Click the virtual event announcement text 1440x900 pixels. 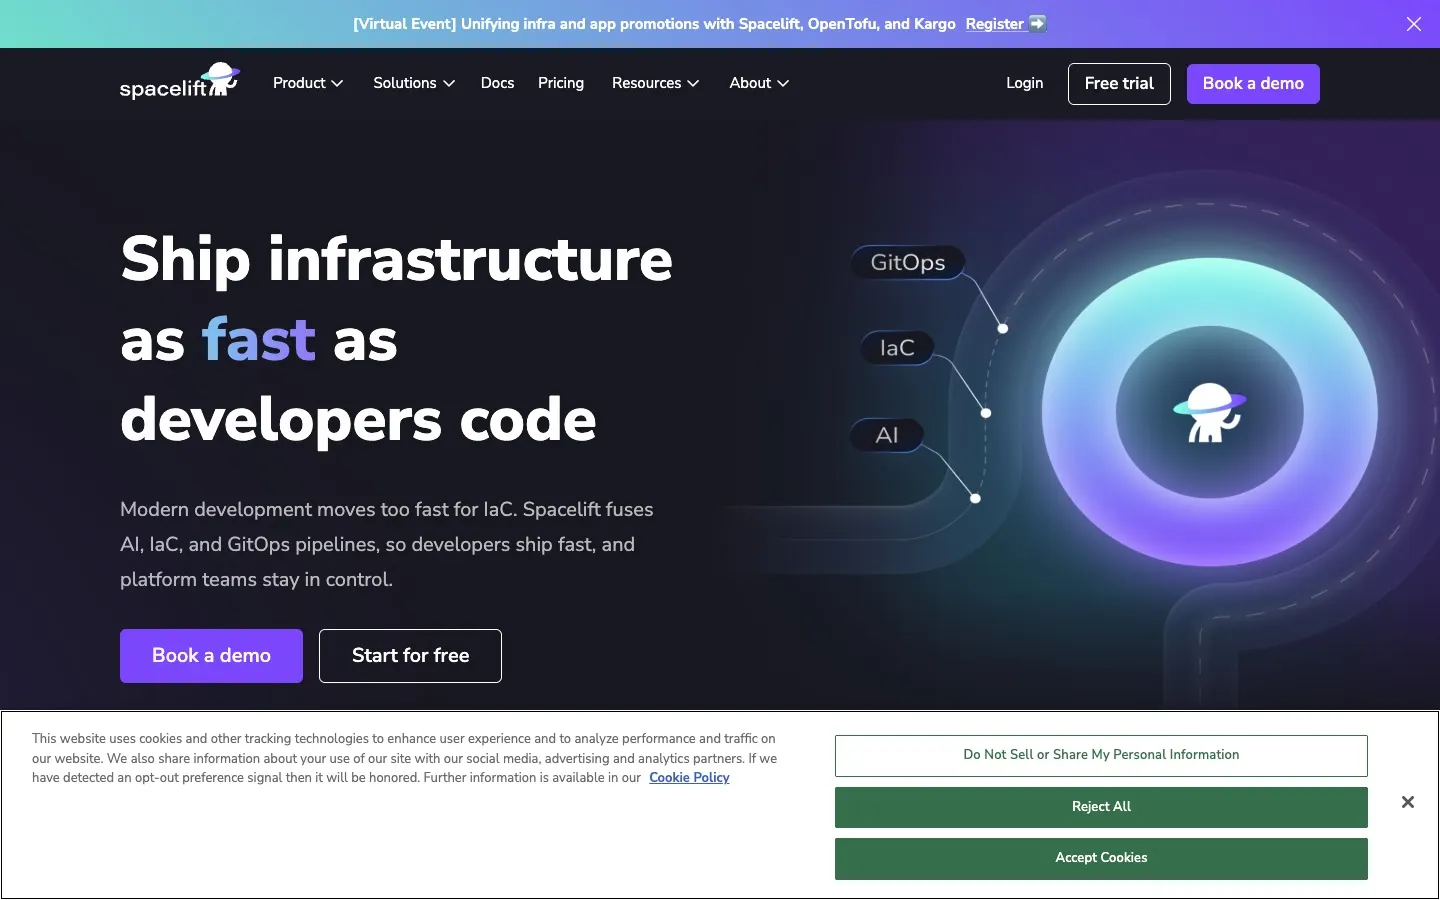(x=654, y=24)
